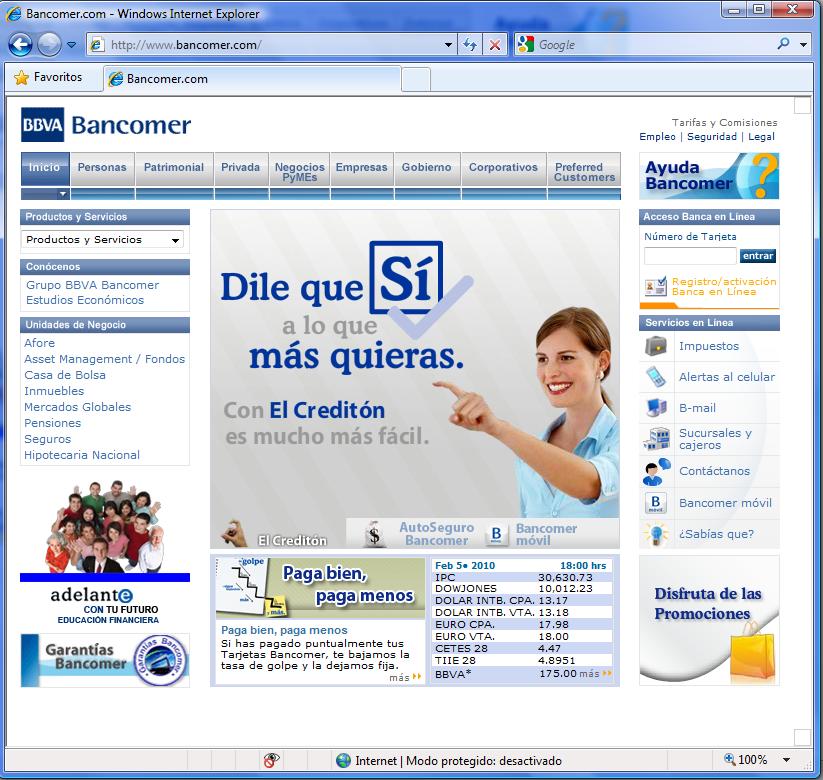Viewport: 823px width, 780px height.
Task: Click the B-mail computer icon
Action: click(x=656, y=408)
